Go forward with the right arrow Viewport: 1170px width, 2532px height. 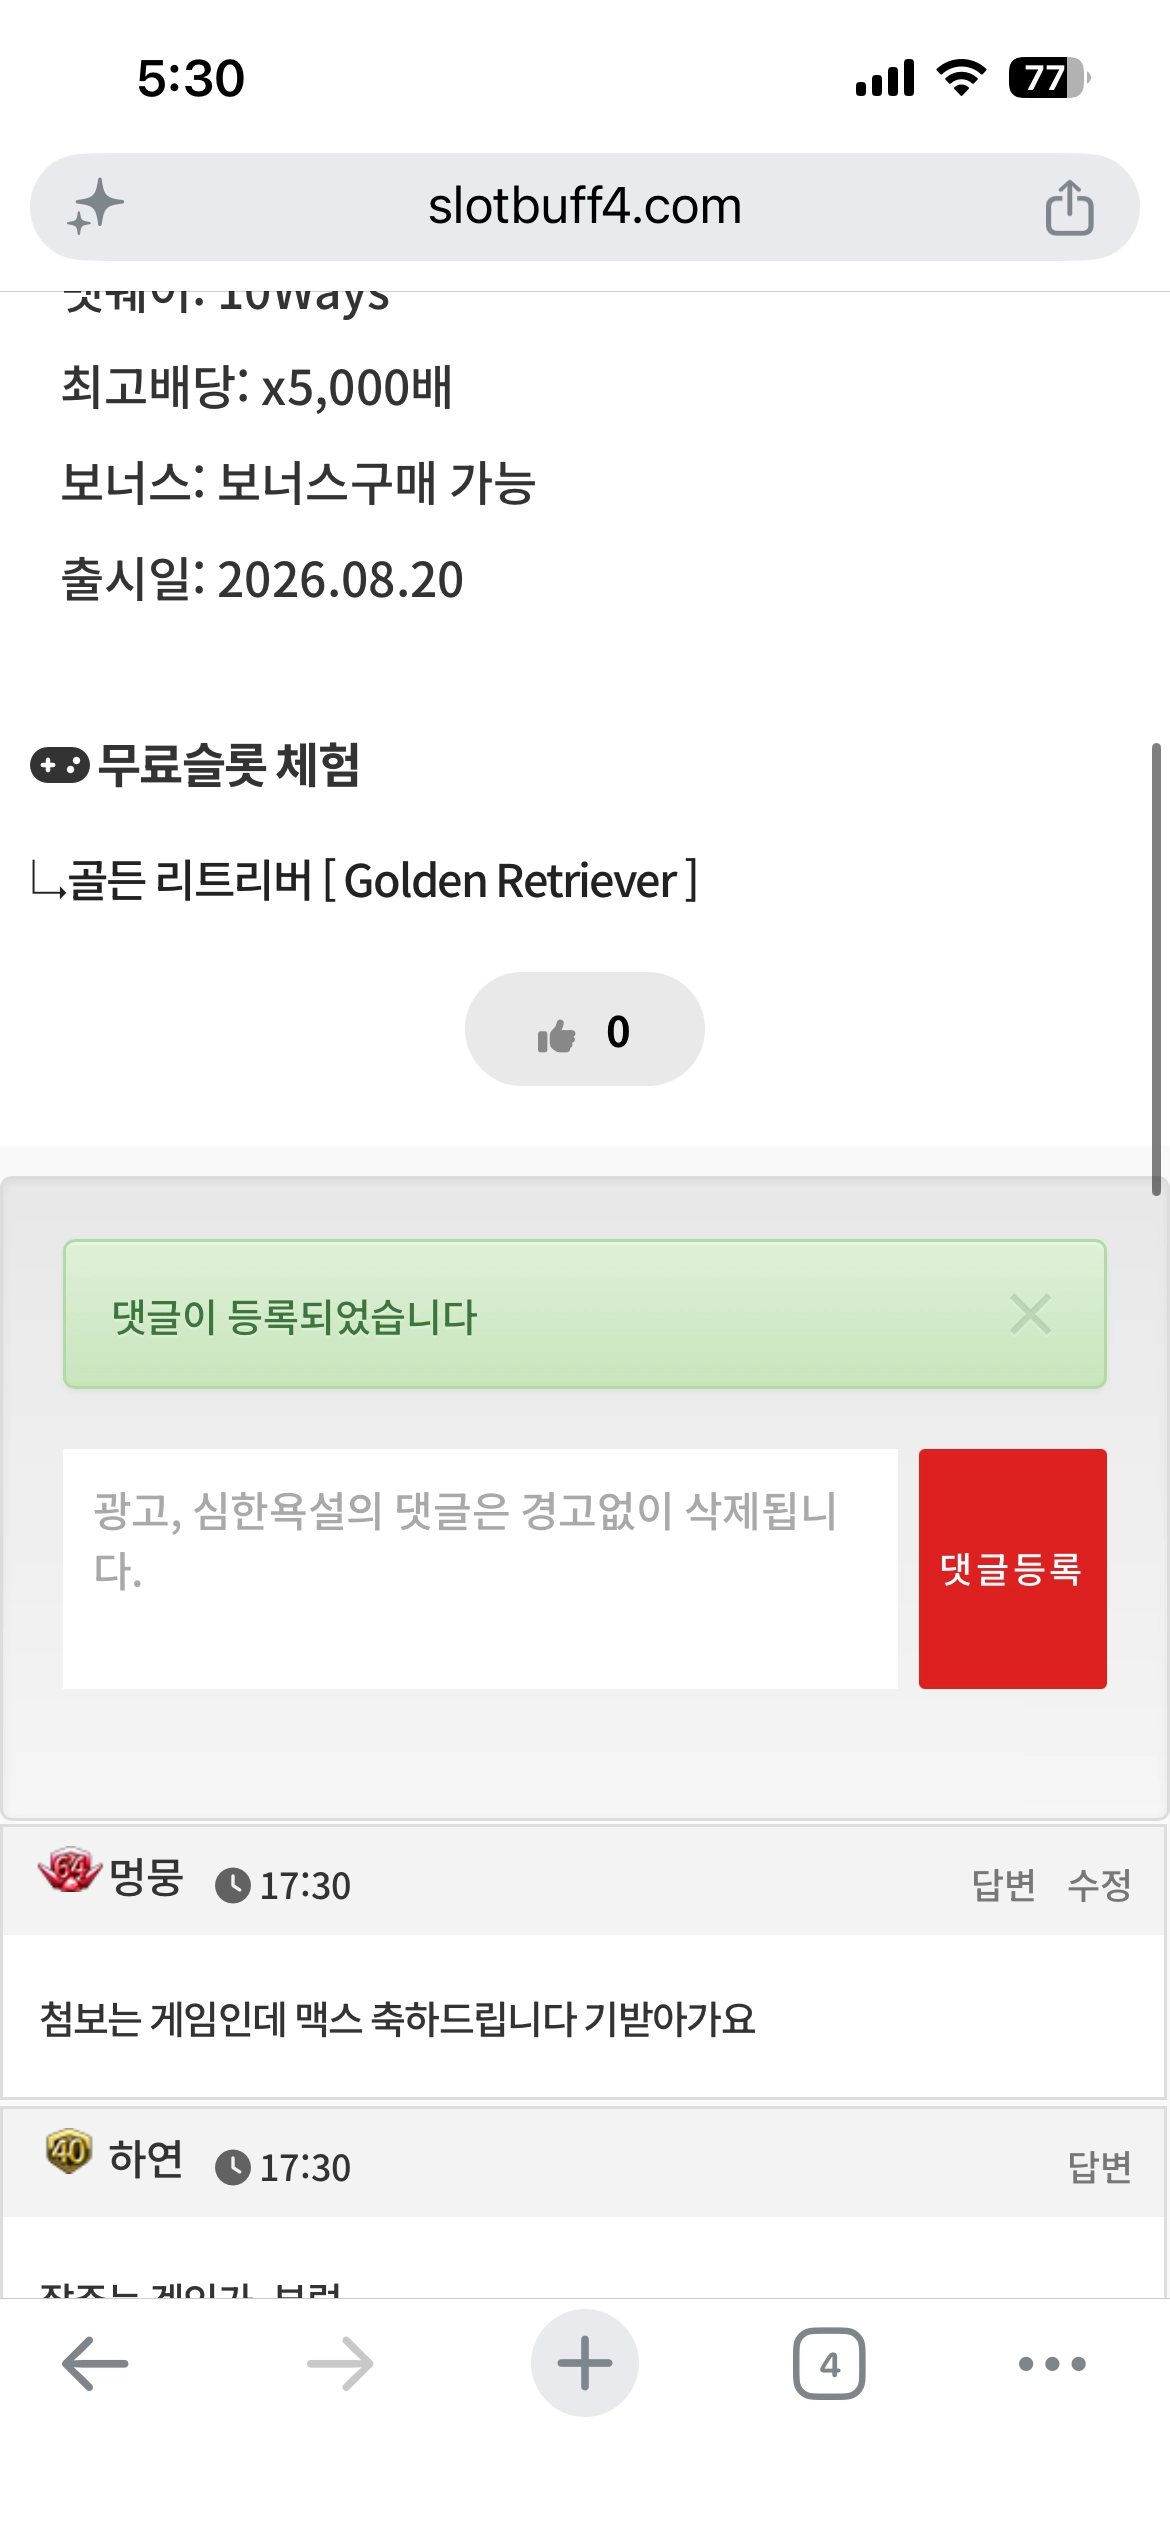pos(340,2363)
